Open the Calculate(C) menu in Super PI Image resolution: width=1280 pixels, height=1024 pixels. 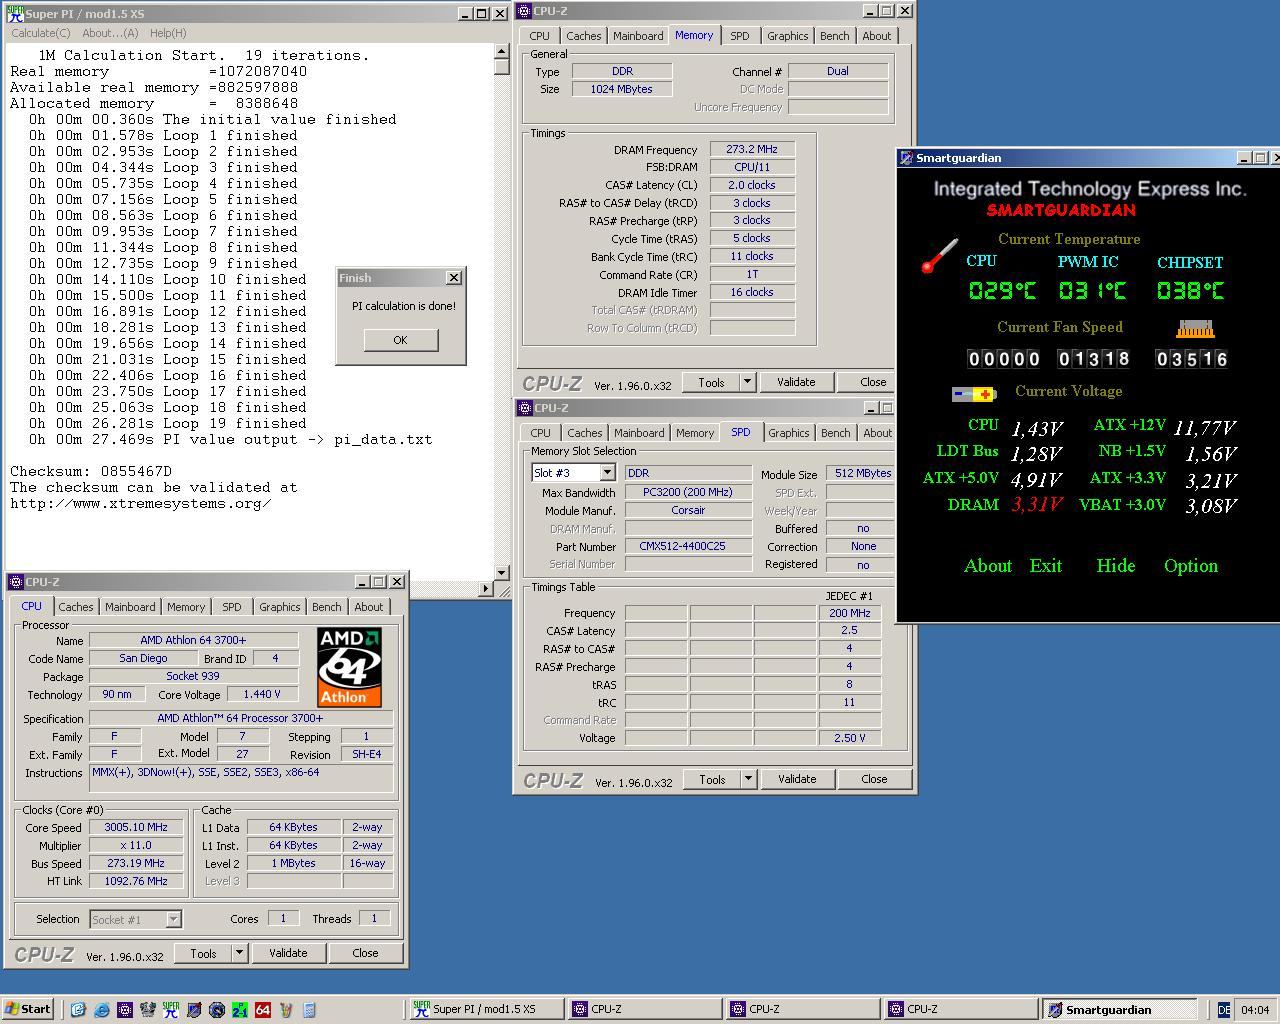40,33
